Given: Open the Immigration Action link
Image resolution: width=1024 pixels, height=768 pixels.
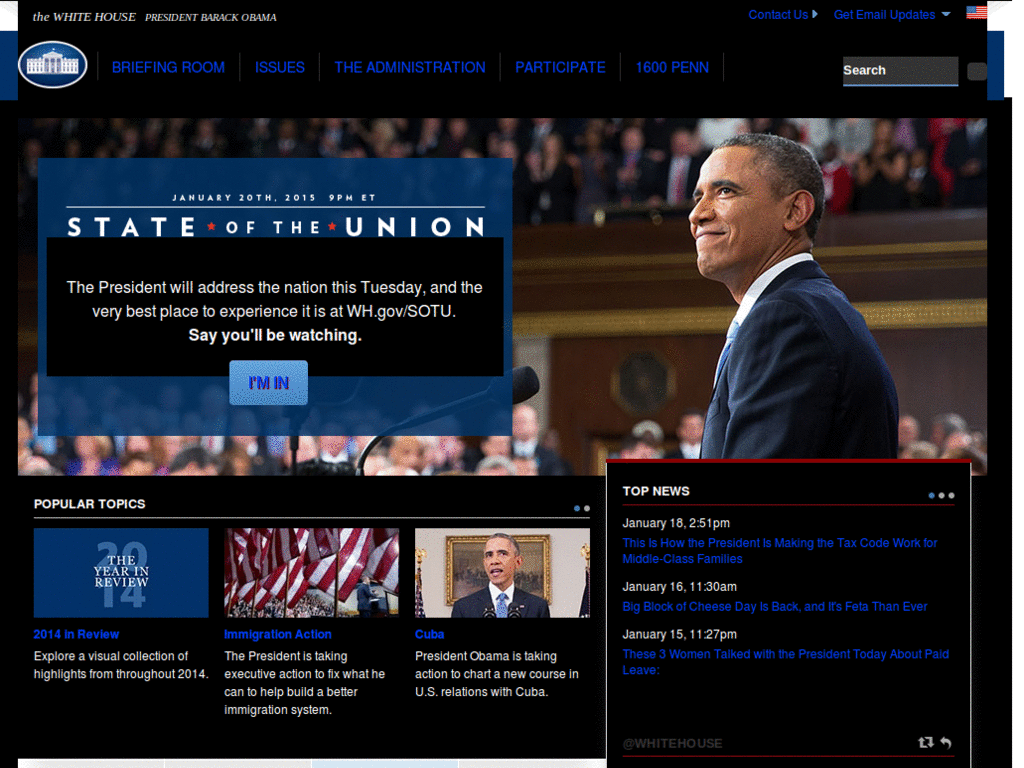Looking at the screenshot, I should pyautogui.click(x=278, y=634).
